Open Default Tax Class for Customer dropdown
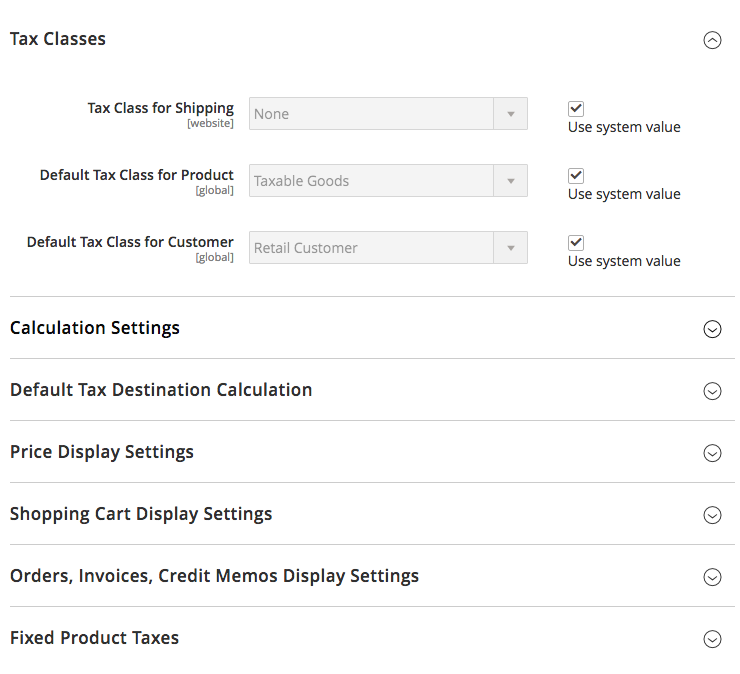 coord(388,248)
